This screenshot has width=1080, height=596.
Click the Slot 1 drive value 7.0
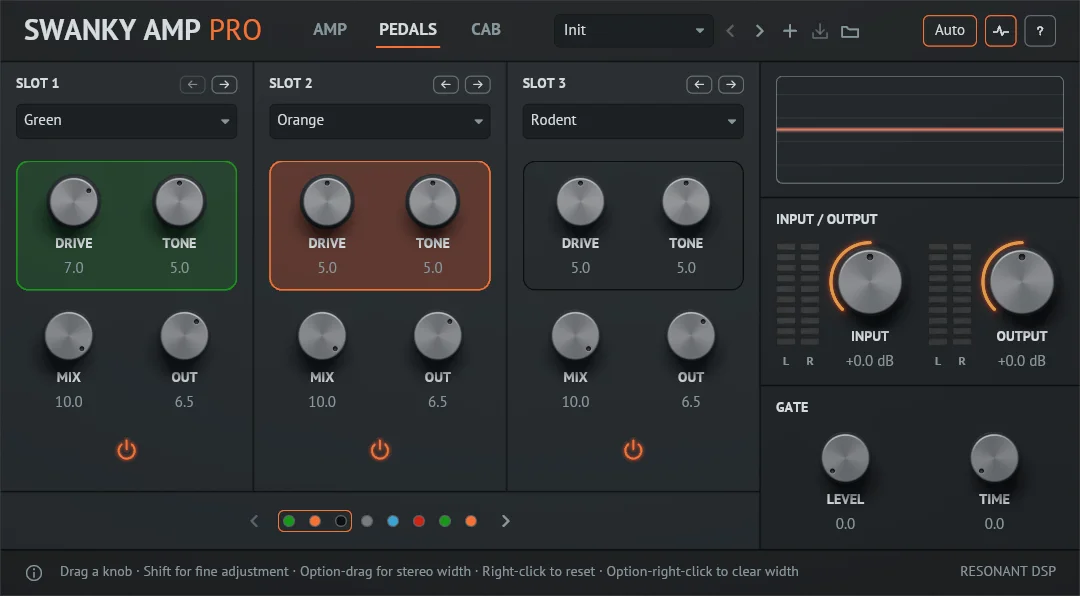click(74, 267)
